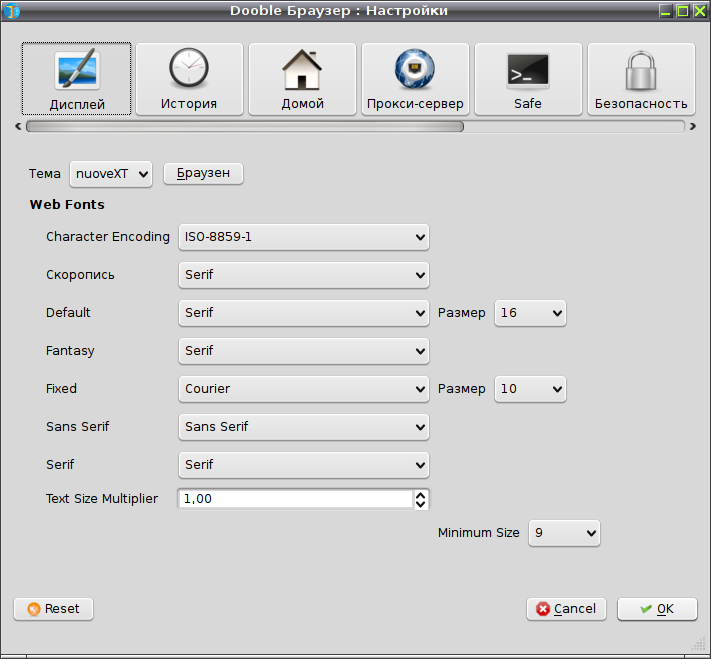Image resolution: width=711 pixels, height=659 pixels.
Task: Open the Sans Serif font dropdown
Action: (304, 427)
